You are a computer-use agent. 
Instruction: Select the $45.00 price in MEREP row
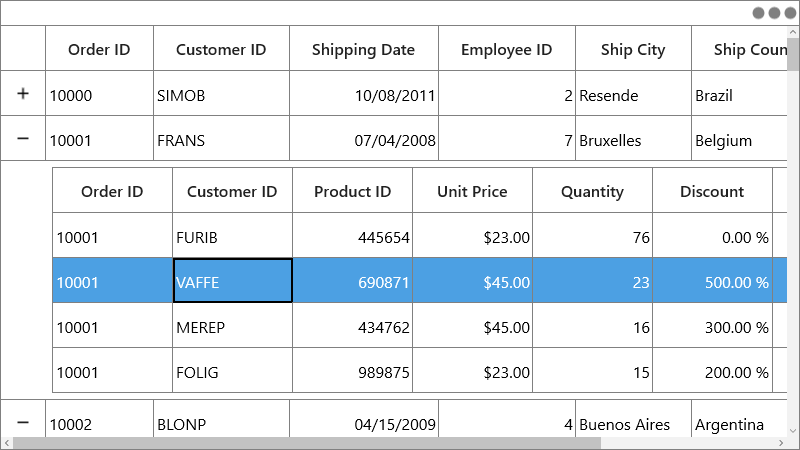472,325
